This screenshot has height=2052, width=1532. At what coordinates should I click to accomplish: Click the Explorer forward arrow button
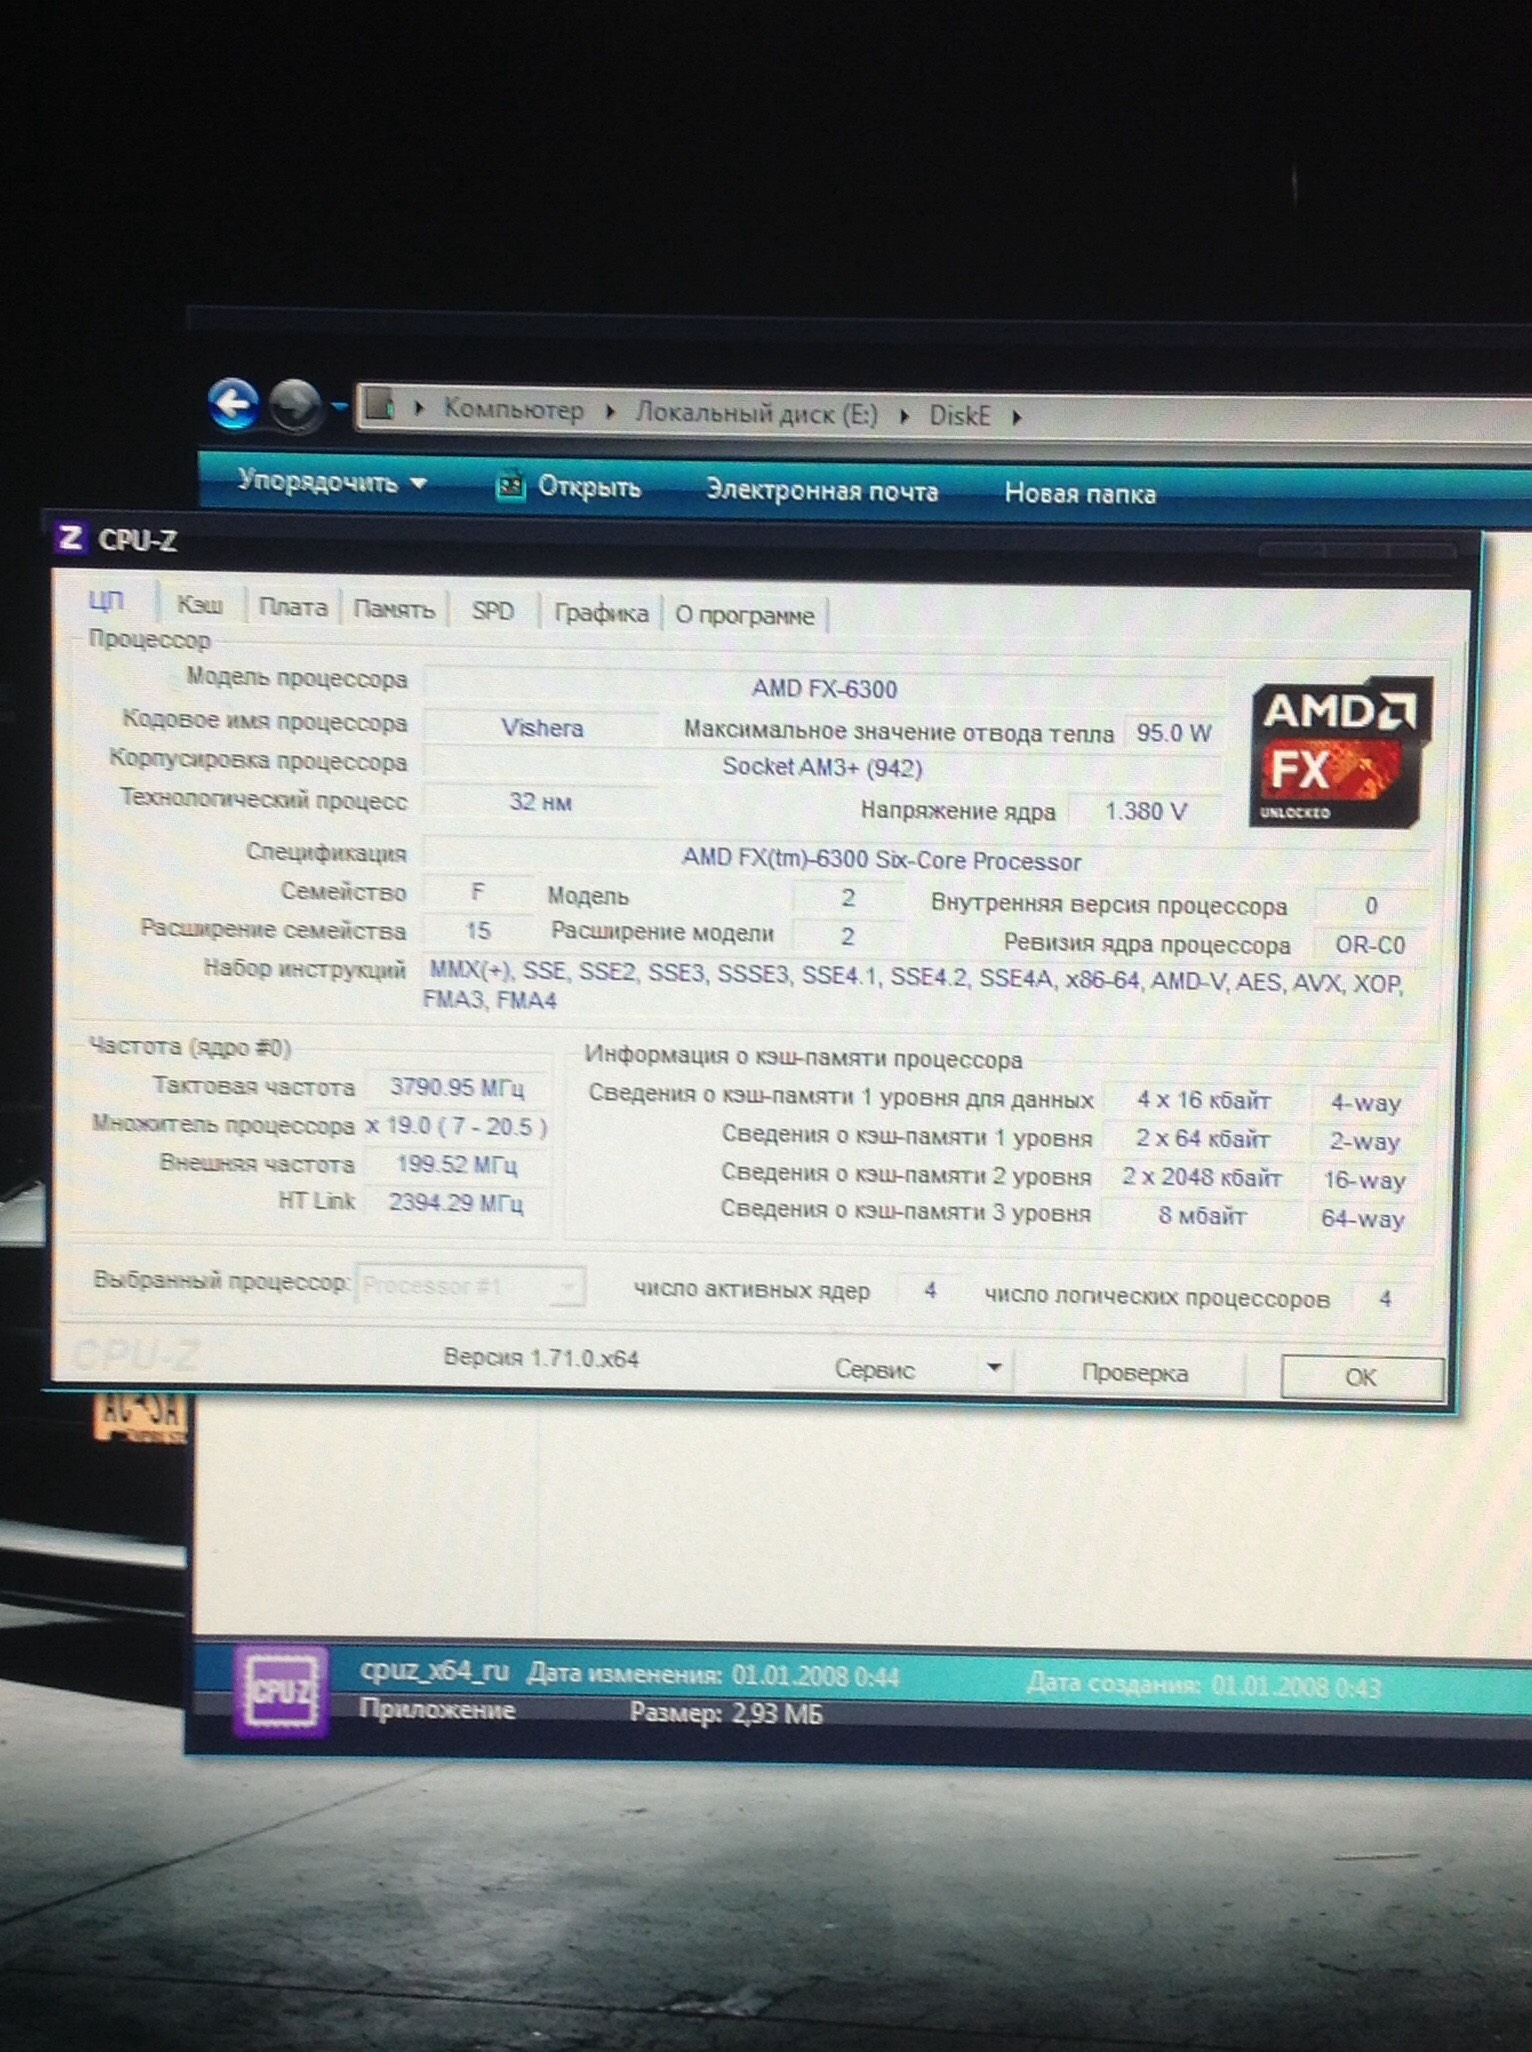pos(295,407)
